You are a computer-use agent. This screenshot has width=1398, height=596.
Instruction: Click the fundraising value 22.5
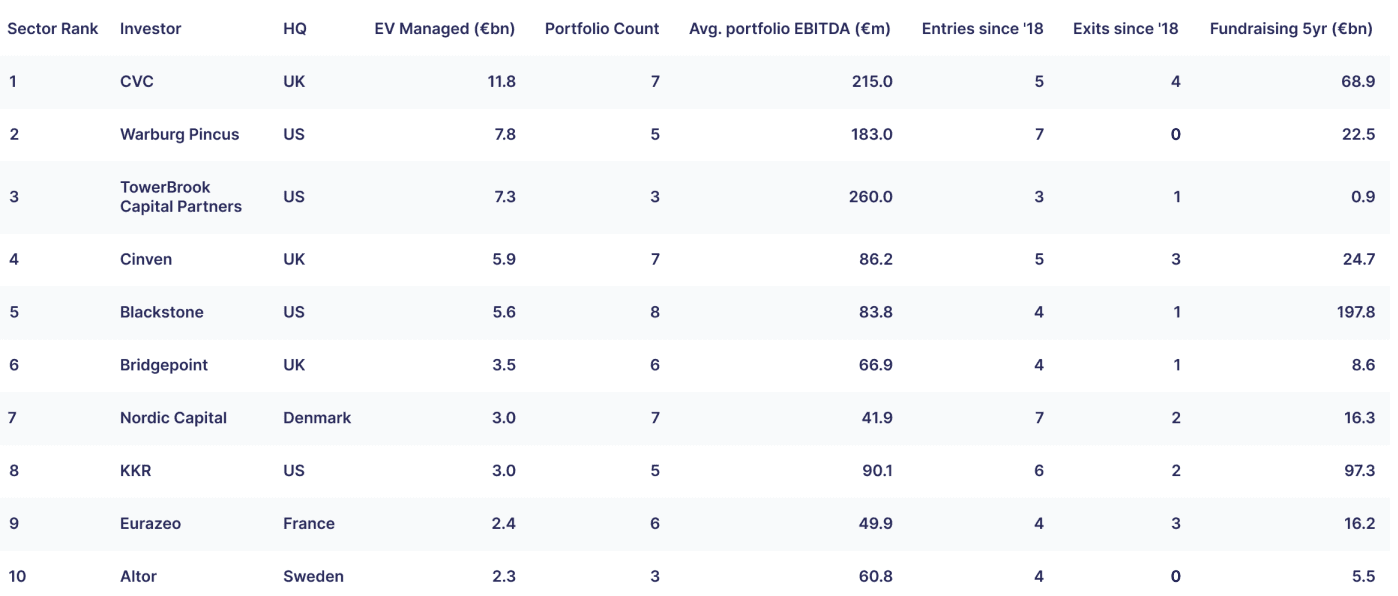click(x=1360, y=135)
